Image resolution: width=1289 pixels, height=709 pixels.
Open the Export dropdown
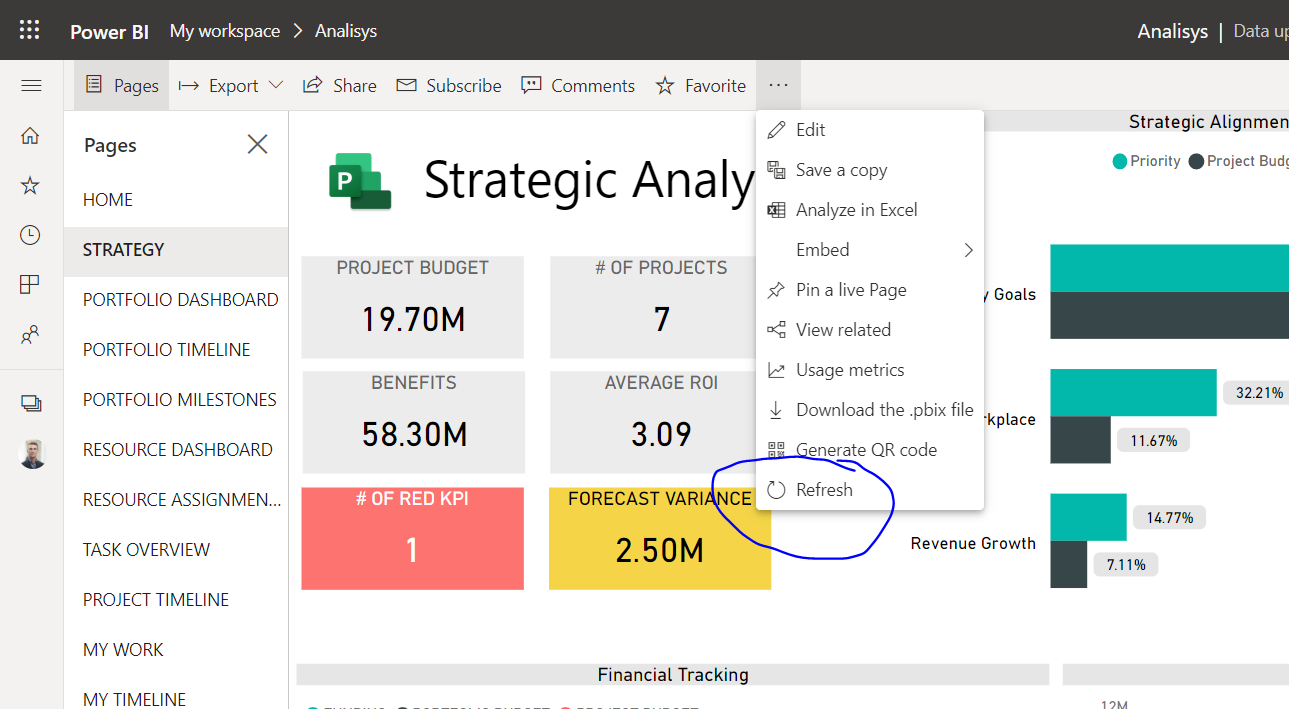click(x=231, y=86)
